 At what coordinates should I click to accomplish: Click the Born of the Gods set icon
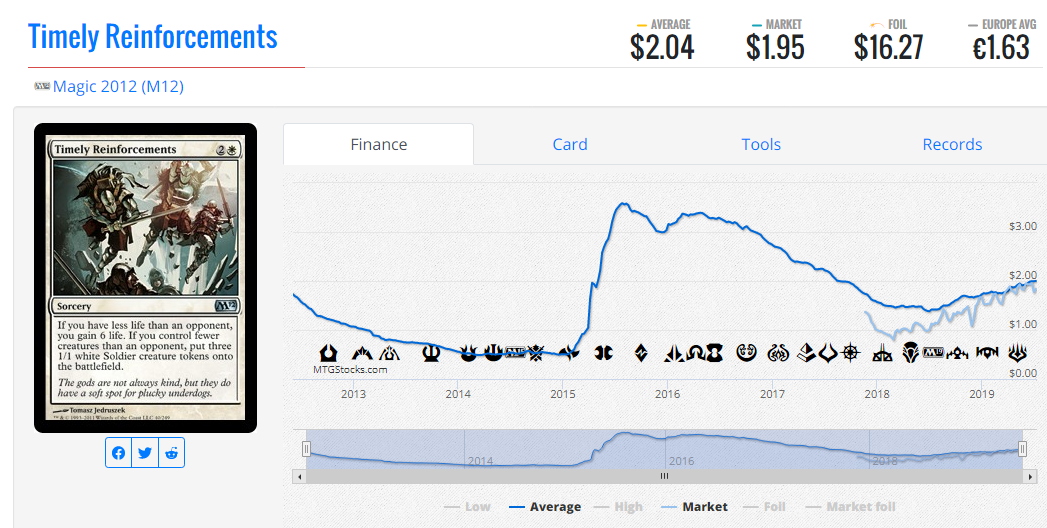469,352
